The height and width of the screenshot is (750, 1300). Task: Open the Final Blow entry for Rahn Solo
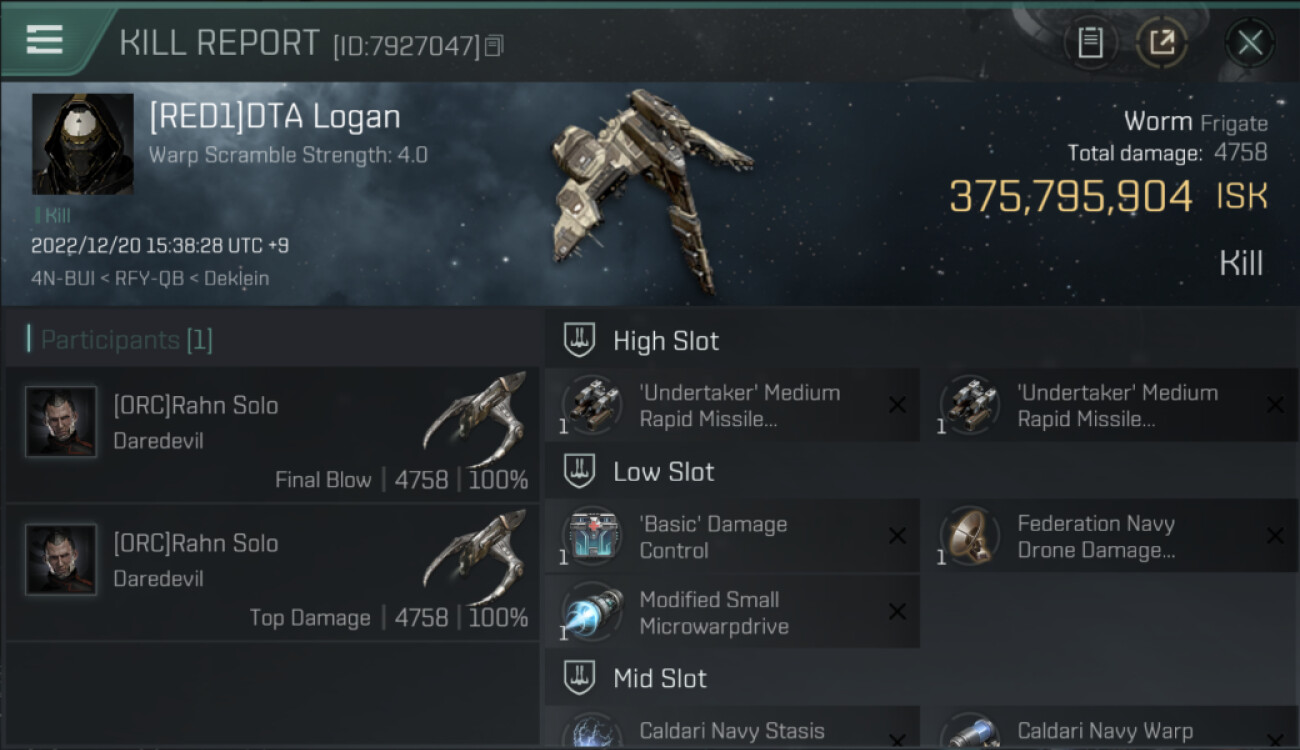(272, 435)
